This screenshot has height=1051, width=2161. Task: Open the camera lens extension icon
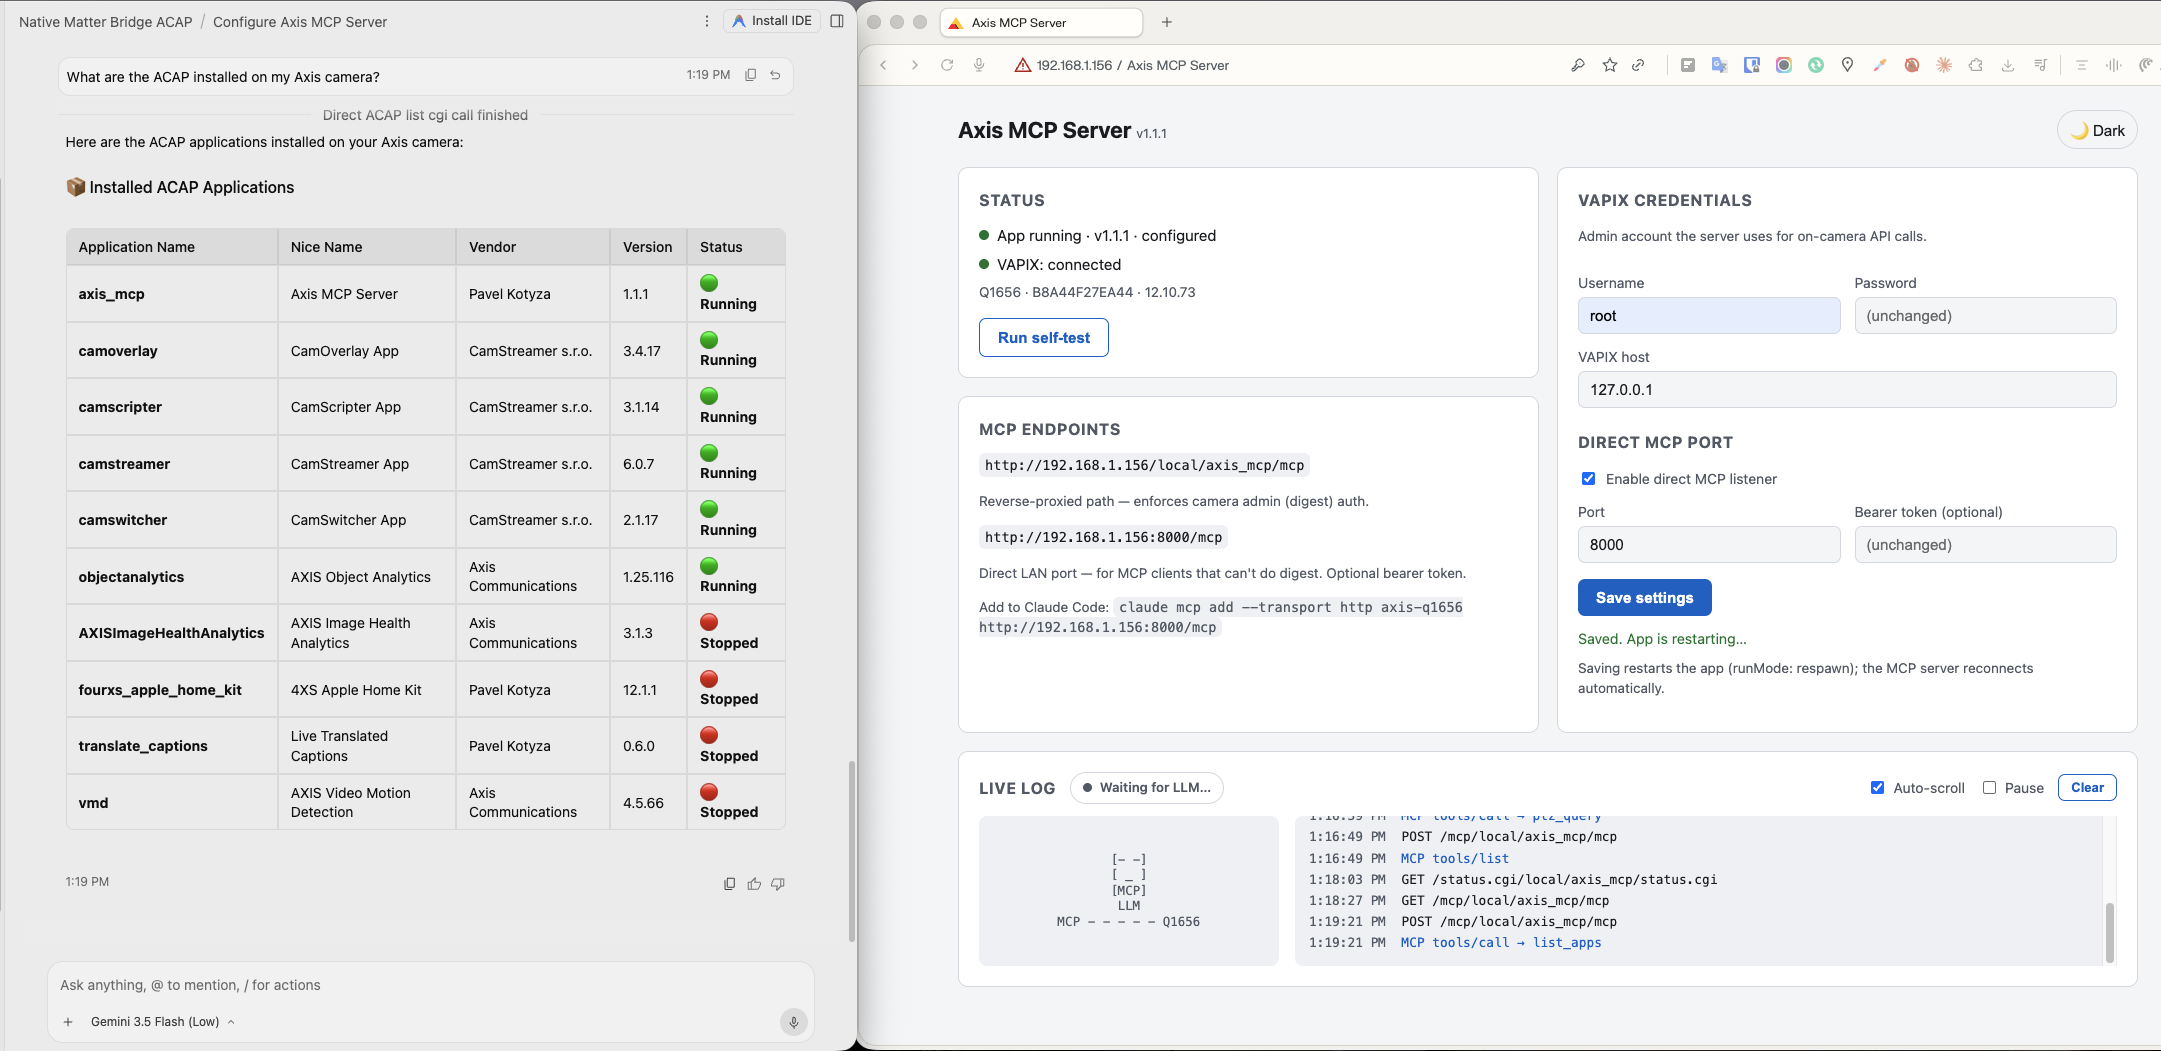point(1784,65)
